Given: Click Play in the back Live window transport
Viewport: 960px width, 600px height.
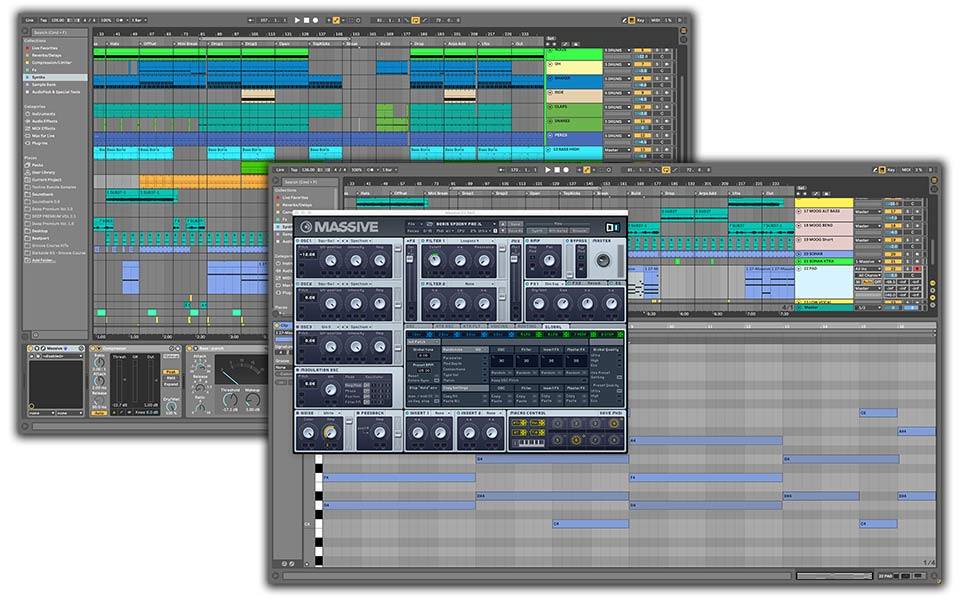Looking at the screenshot, I should tap(297, 20).
